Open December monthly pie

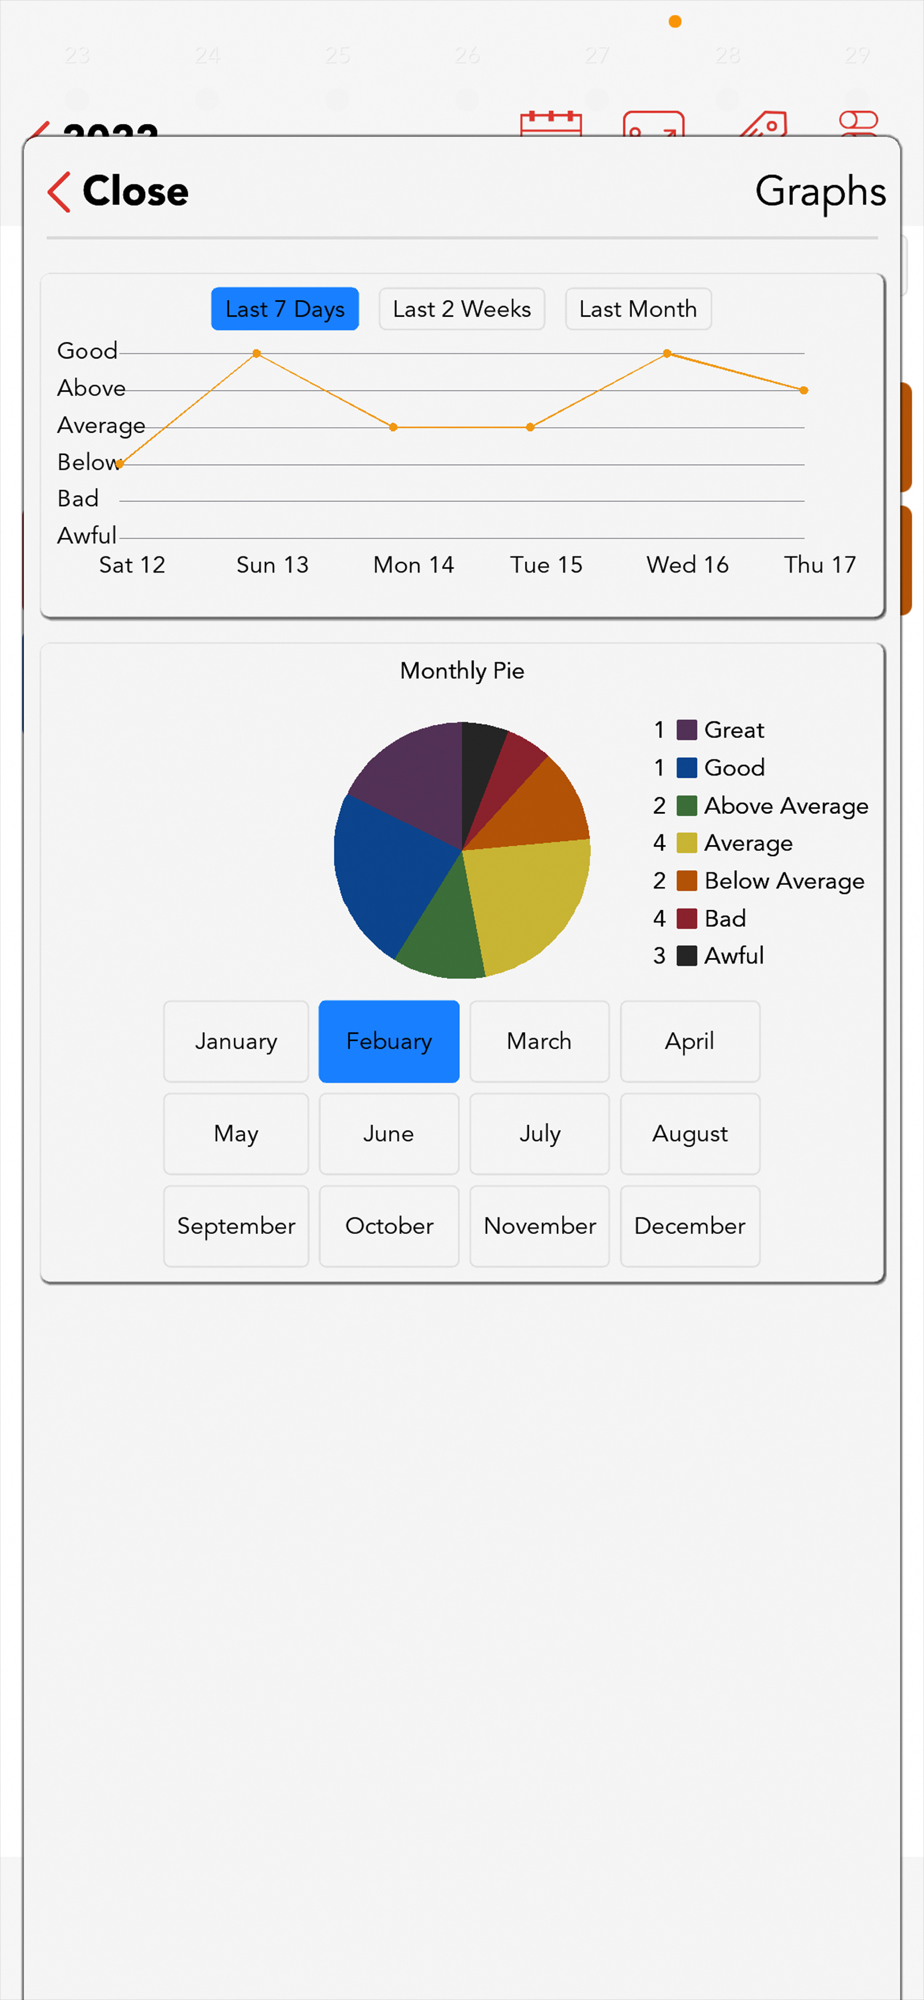pos(690,1226)
